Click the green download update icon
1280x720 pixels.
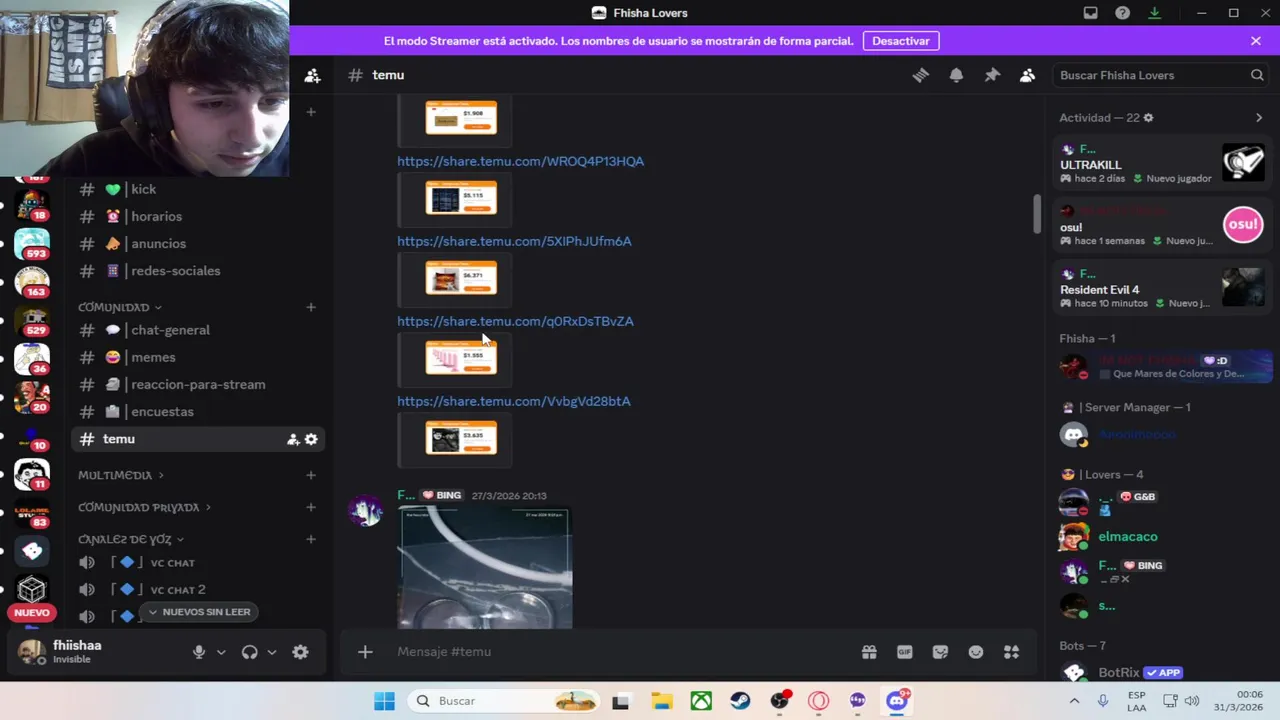[x=1155, y=13]
